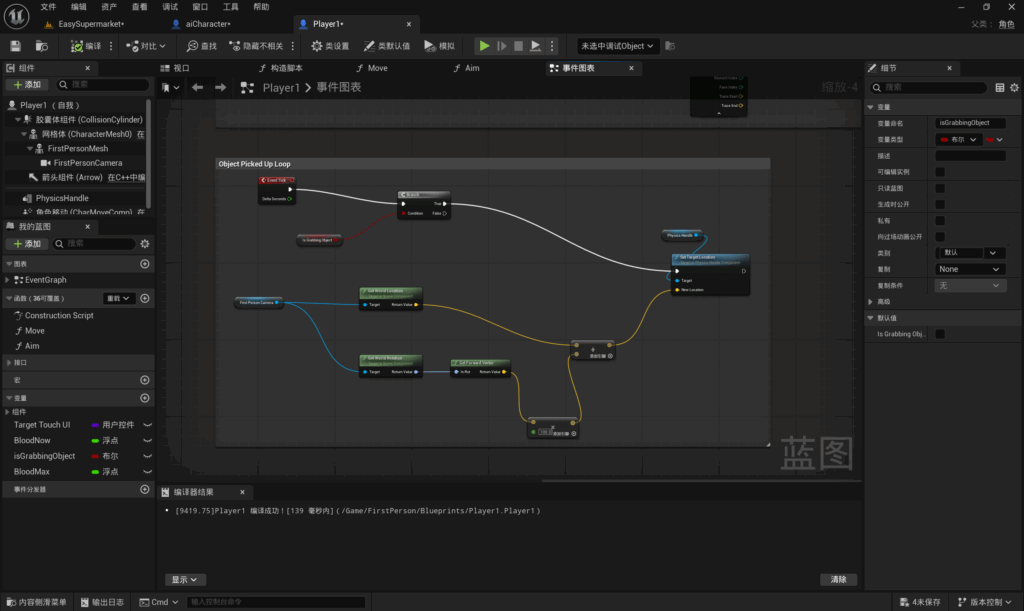Viewport: 1024px width, 611px height.
Task: Toggle visibility eye for BloodMax variable
Action: click(148, 472)
